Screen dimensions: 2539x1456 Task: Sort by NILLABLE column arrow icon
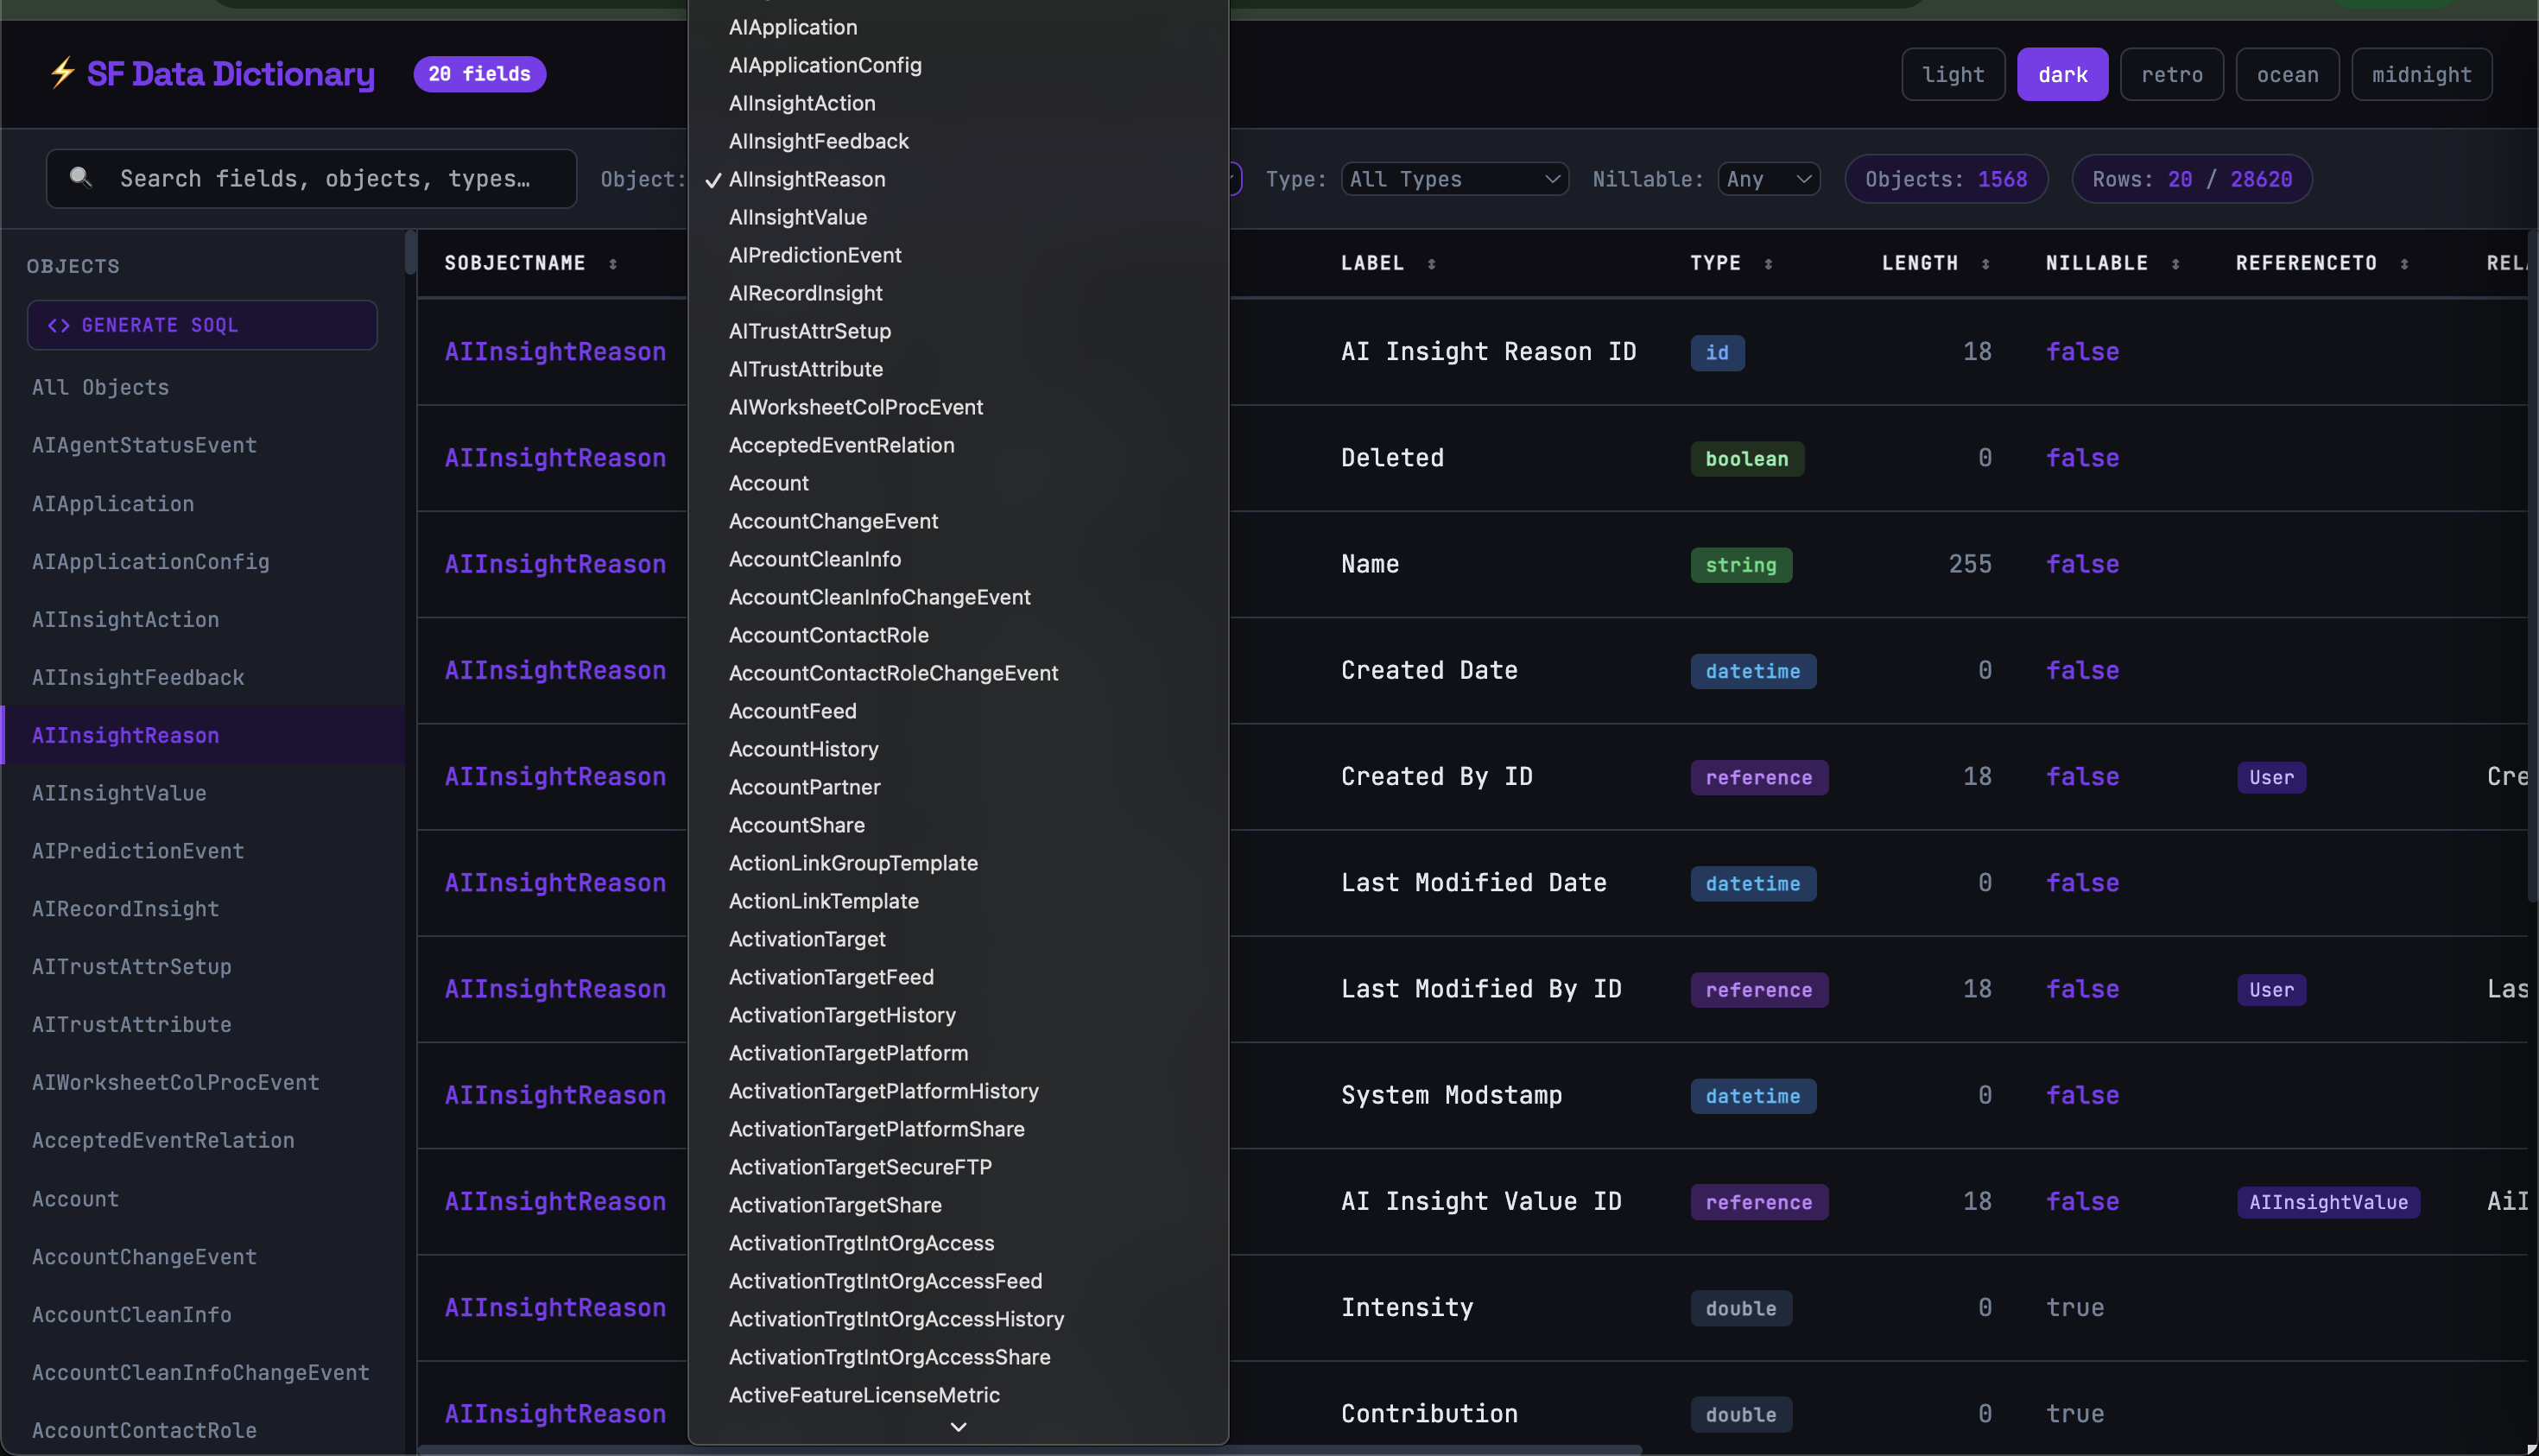pos(2175,264)
